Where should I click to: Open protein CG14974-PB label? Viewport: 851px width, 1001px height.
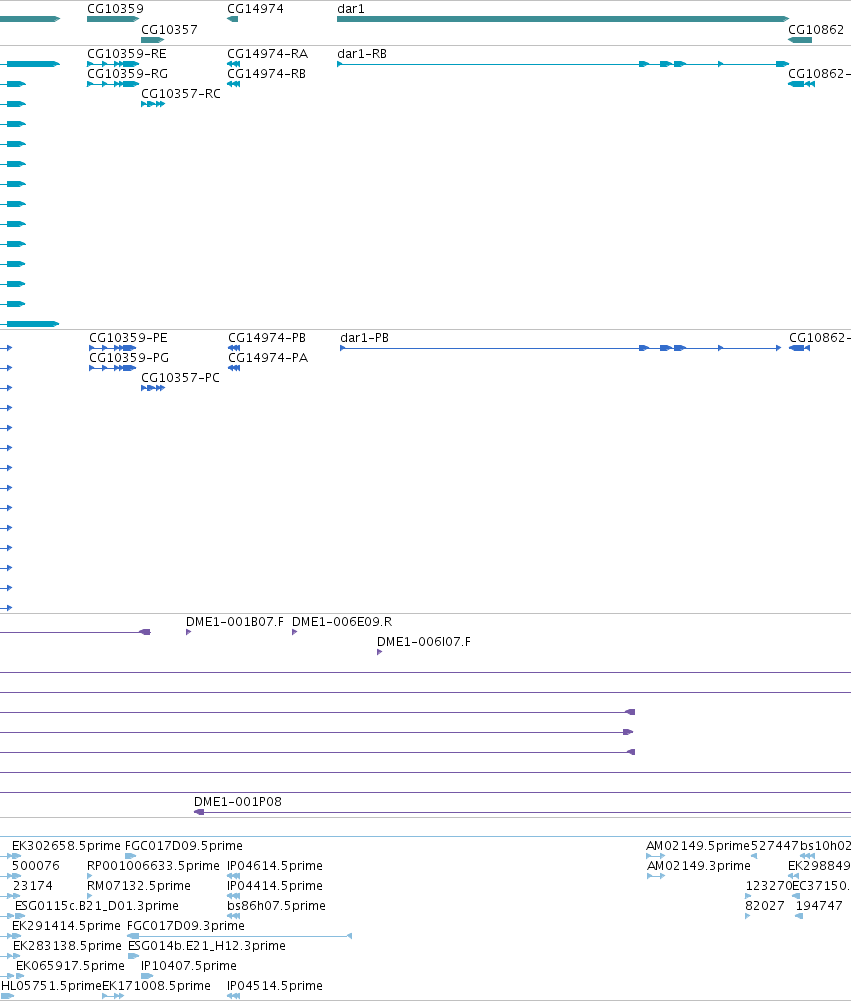(x=267, y=338)
